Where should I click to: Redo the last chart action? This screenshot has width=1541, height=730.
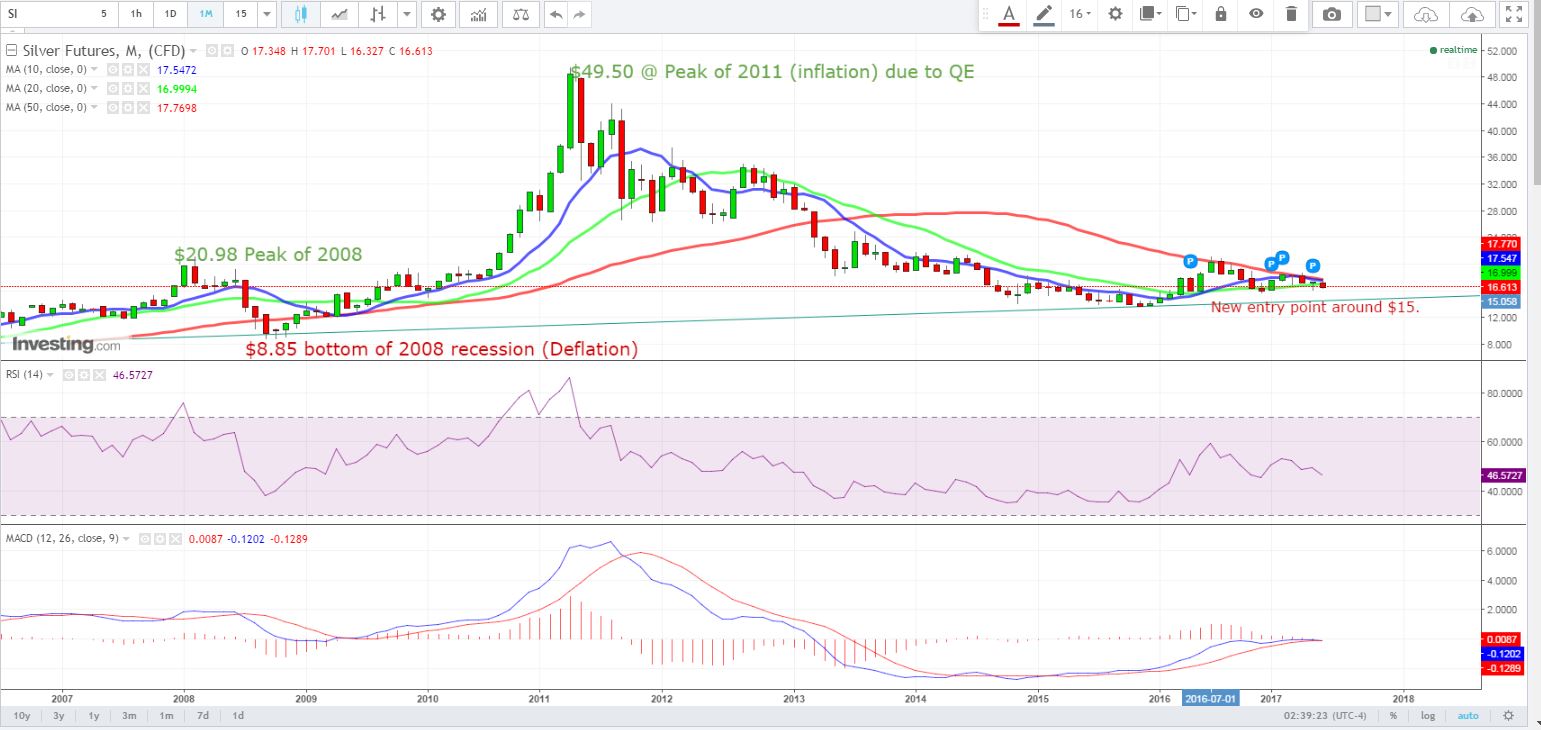tap(579, 14)
